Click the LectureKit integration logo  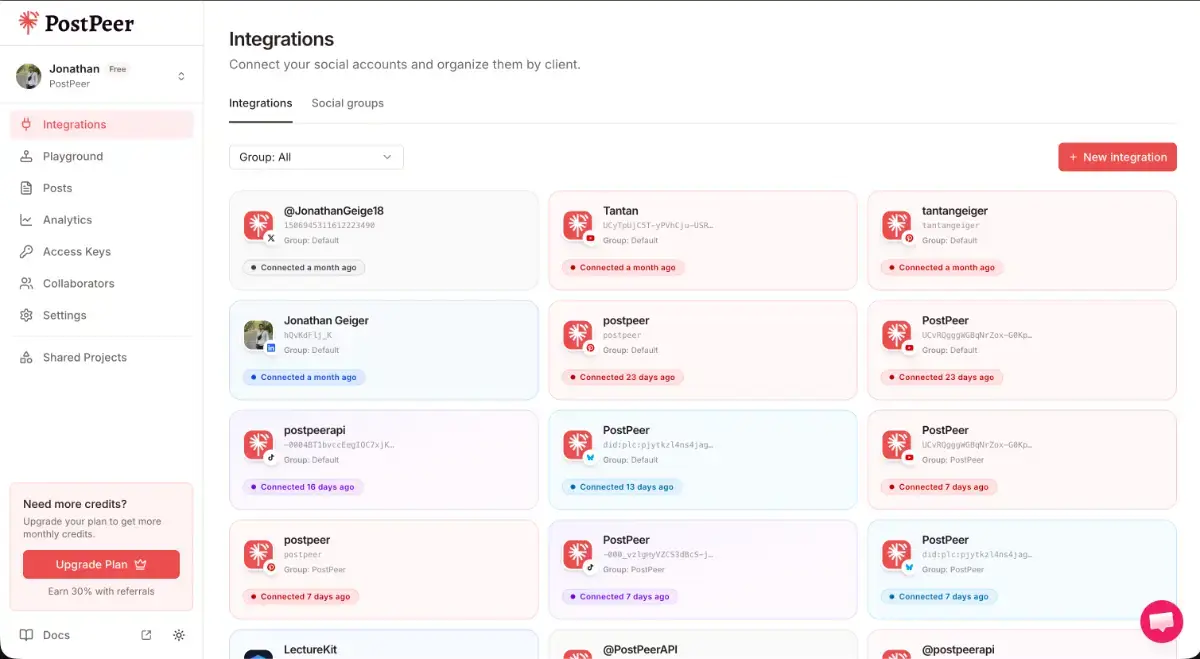click(x=259, y=654)
